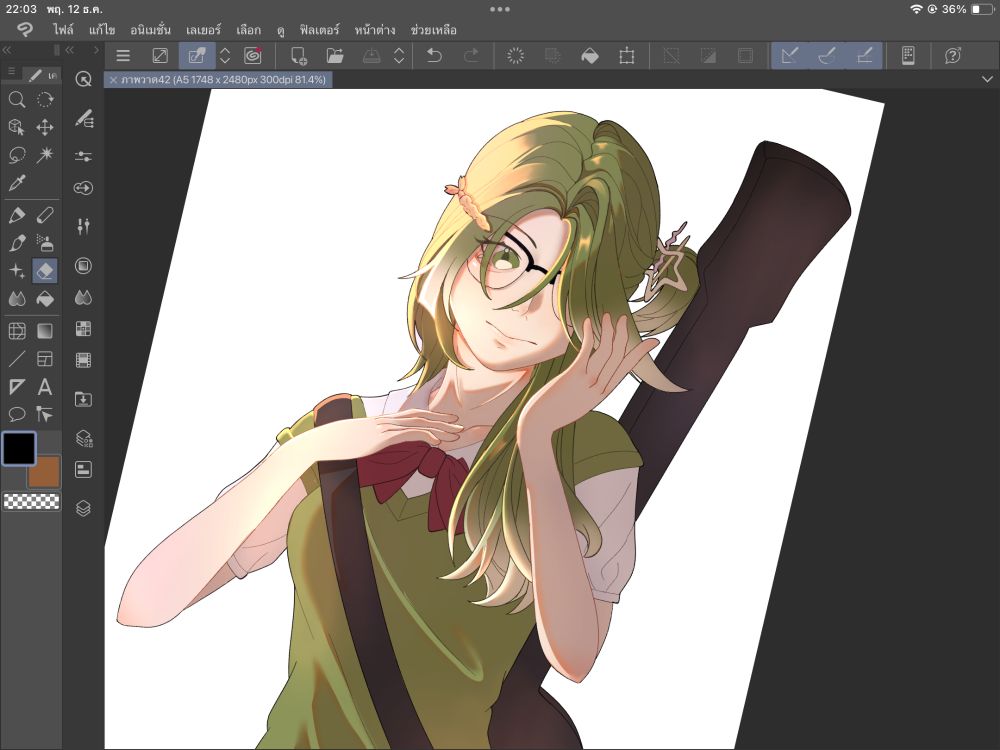This screenshot has width=1000, height=750.
Task: Toggle the touch operation edit mode button
Action: (197, 56)
